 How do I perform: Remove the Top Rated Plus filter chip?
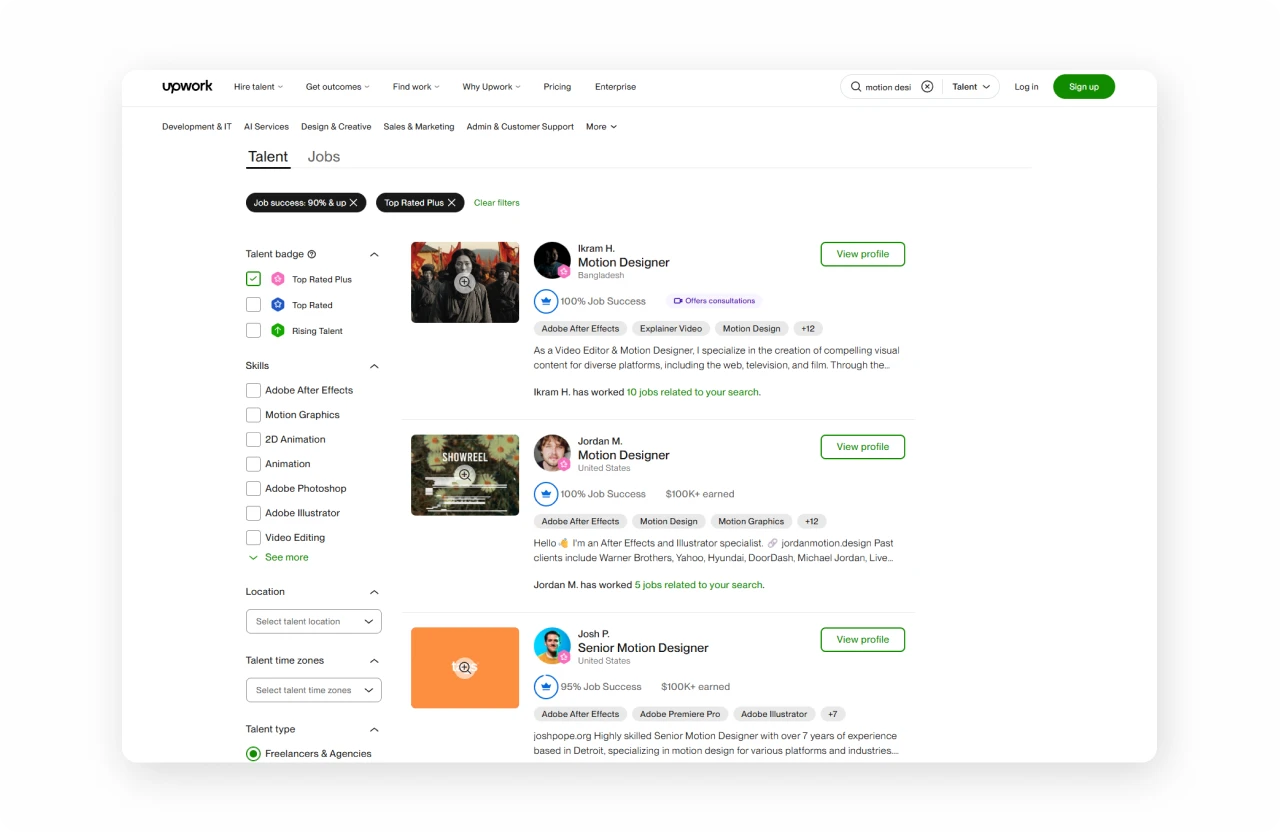tap(451, 203)
